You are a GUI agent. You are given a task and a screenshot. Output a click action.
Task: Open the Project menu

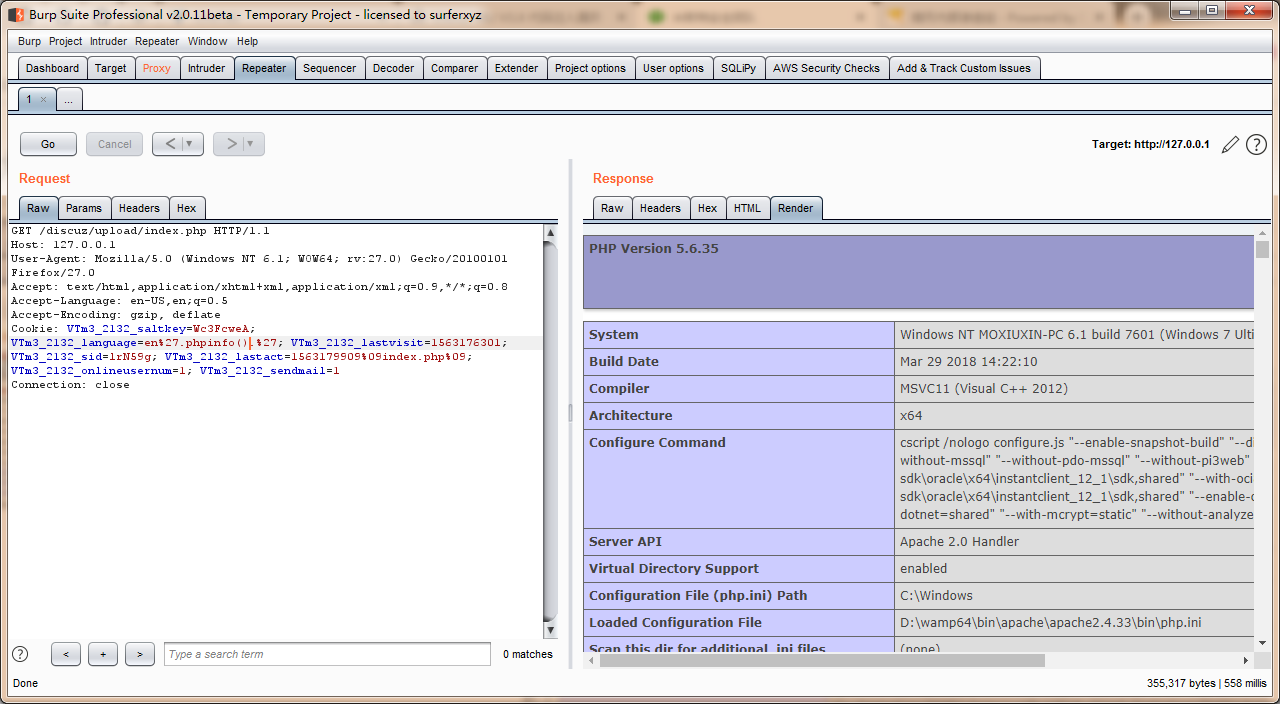coord(66,41)
